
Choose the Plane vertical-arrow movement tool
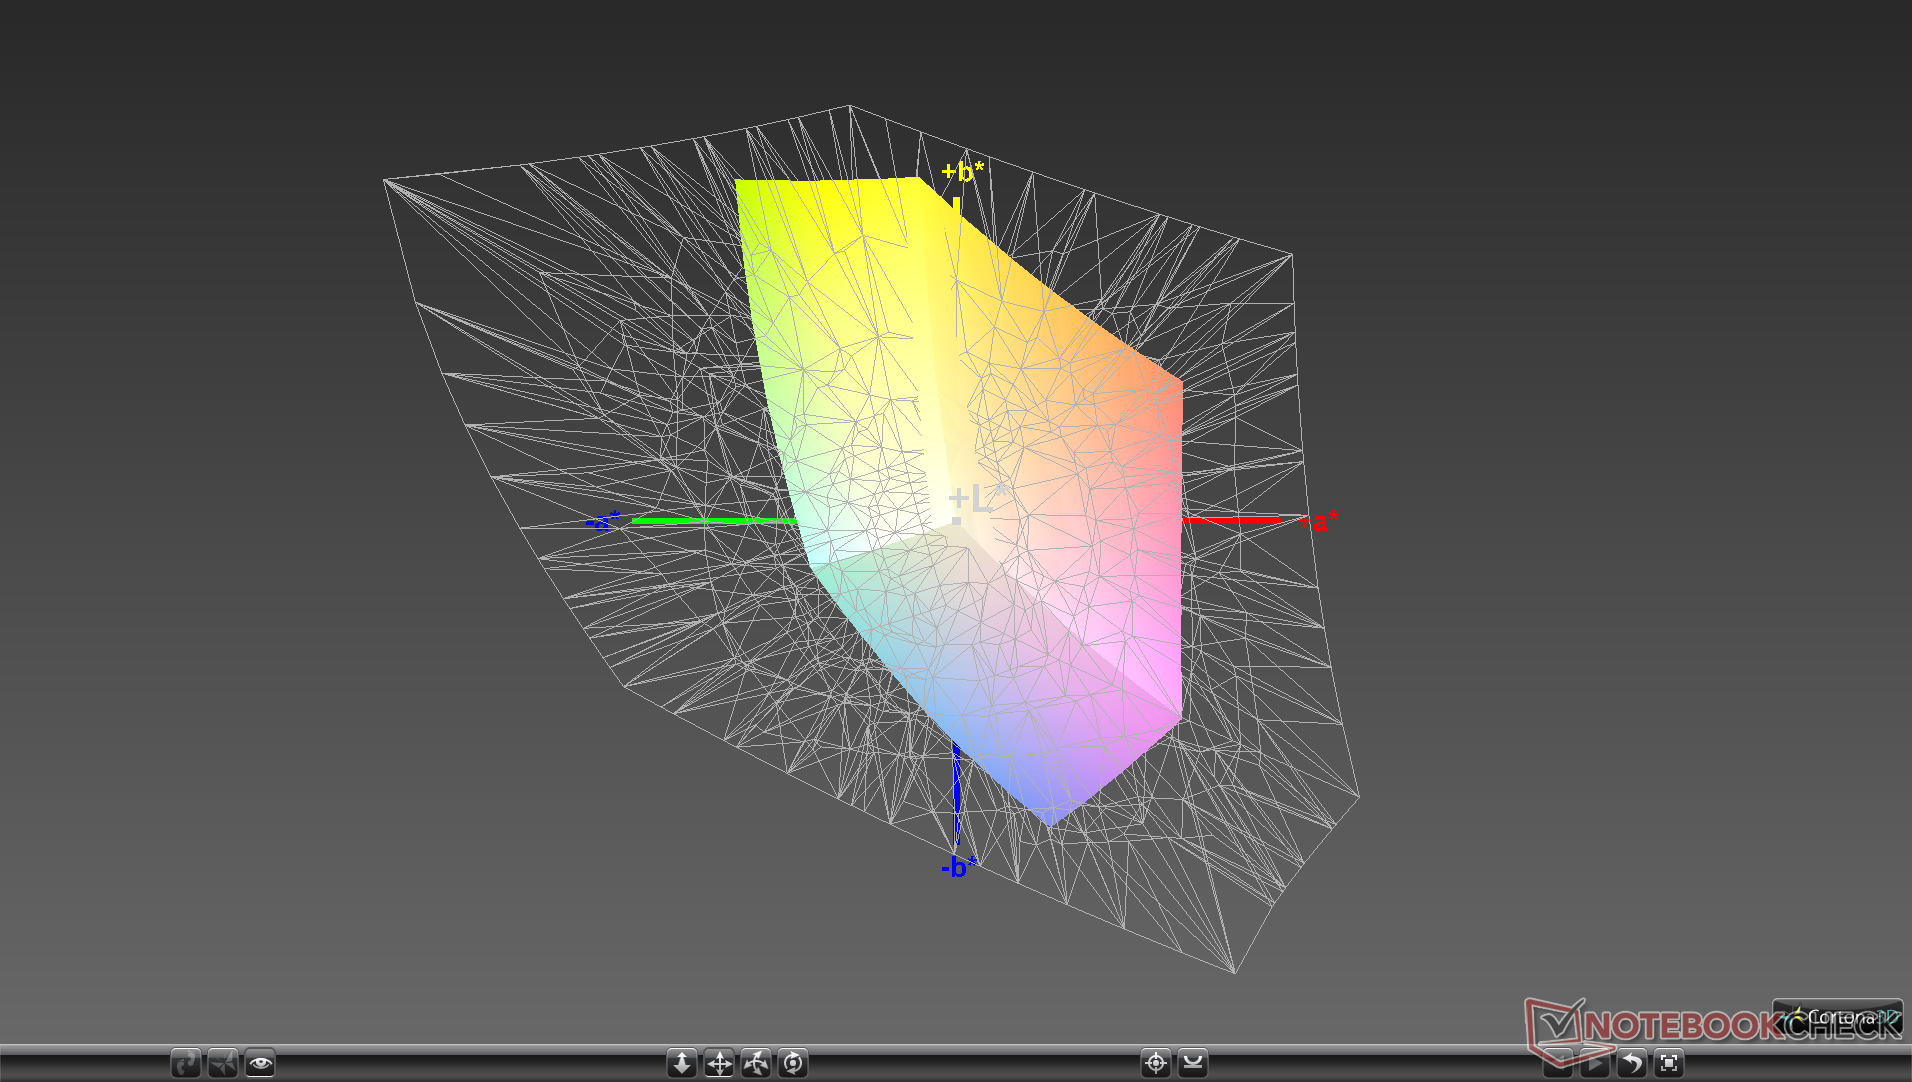click(682, 1063)
